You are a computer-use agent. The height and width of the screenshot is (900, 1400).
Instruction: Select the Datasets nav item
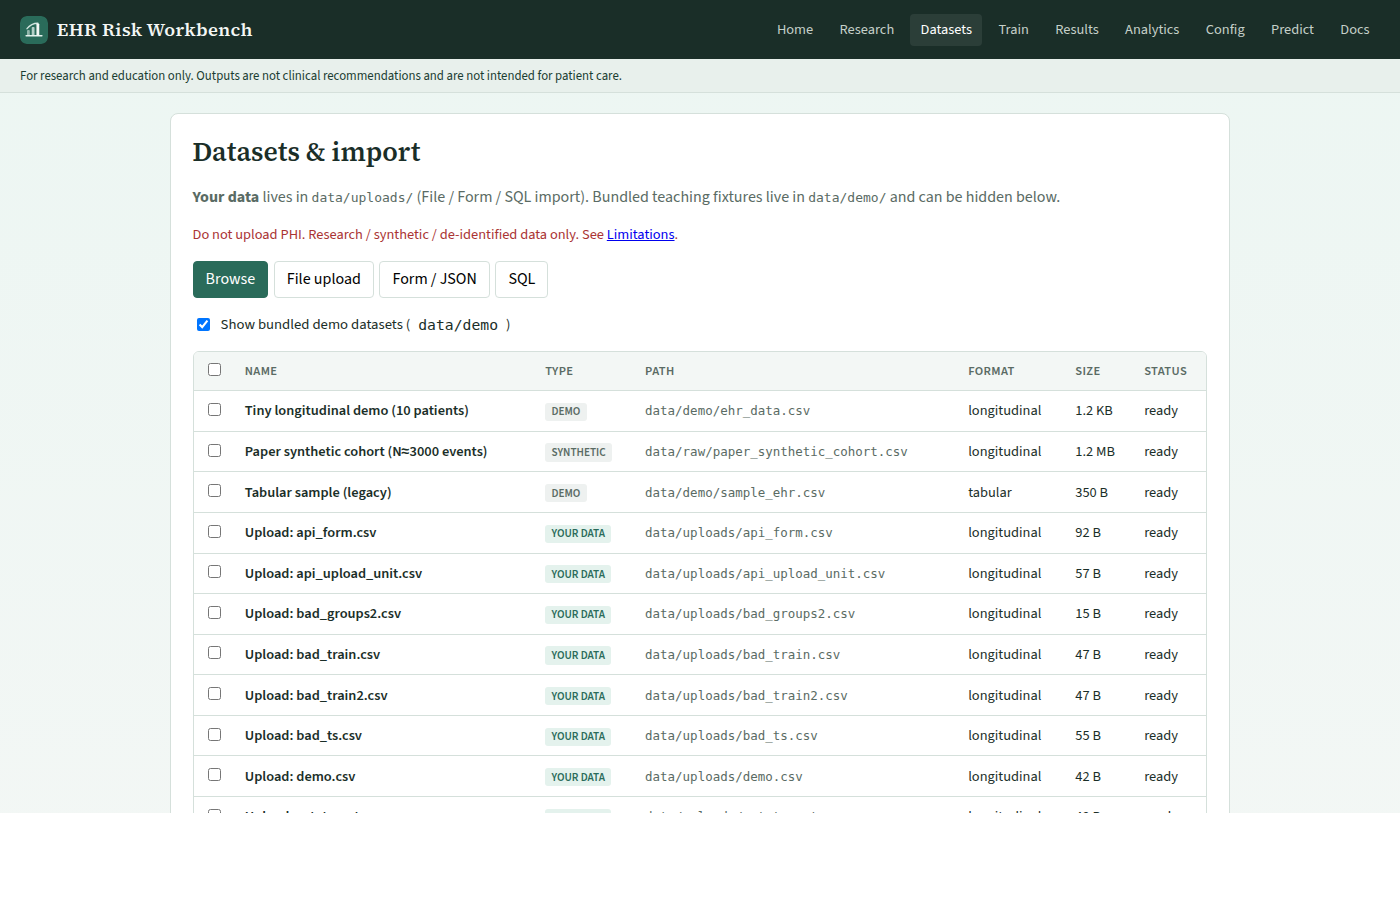pyautogui.click(x=946, y=30)
